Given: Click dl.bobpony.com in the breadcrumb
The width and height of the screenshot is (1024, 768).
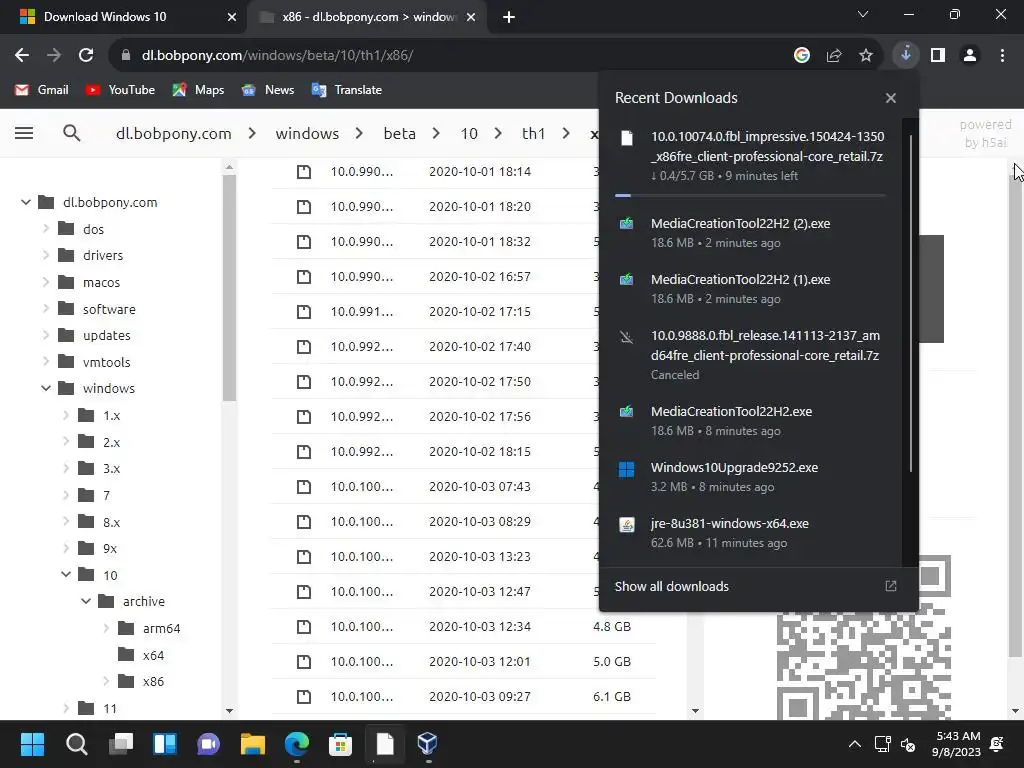Looking at the screenshot, I should point(174,134).
